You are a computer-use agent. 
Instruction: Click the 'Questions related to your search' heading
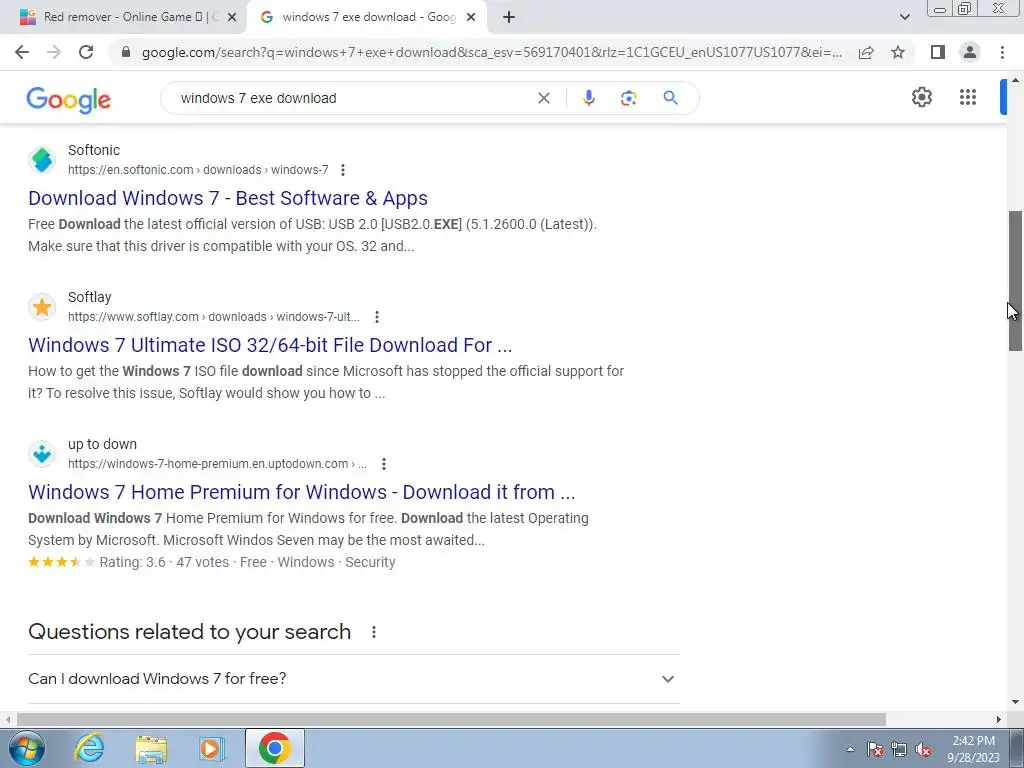[x=189, y=632]
